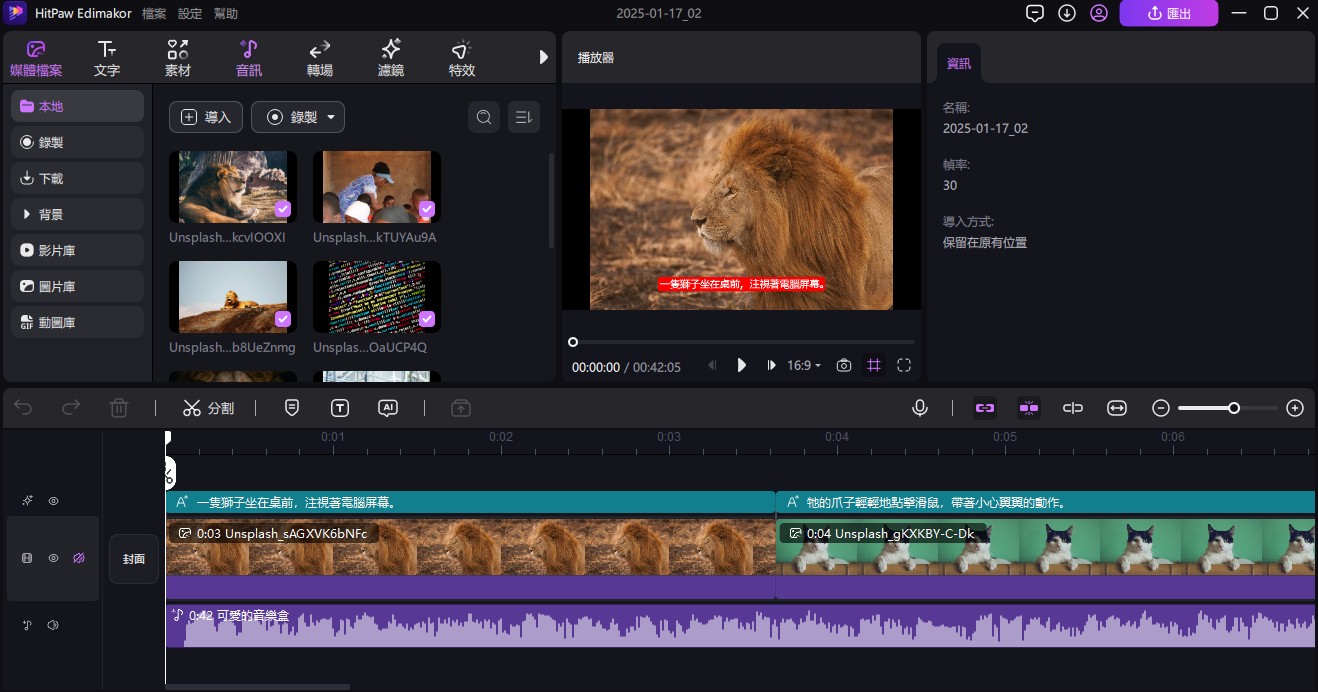Screen dimensions: 1318x692
Task: Open the AI subtitle tool in timeline toolbar
Action: click(x=388, y=408)
